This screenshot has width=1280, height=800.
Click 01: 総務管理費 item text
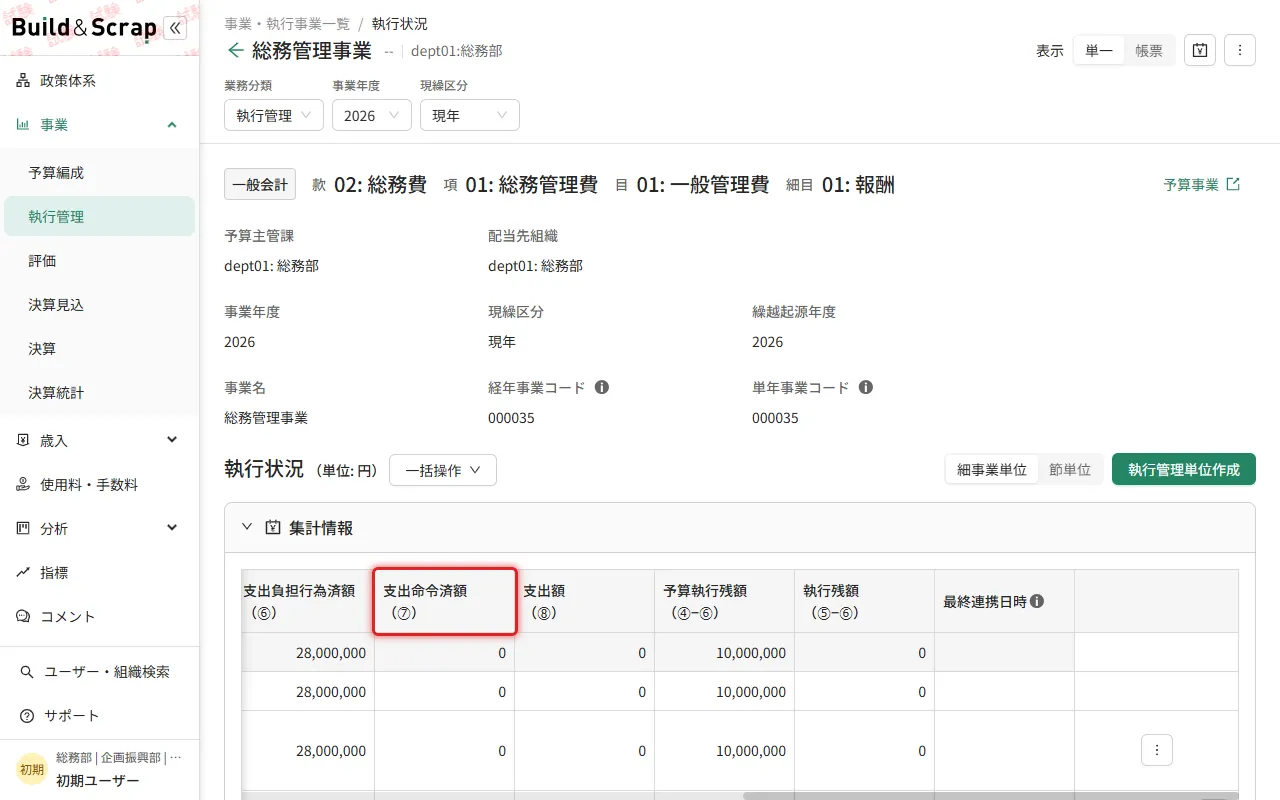[x=531, y=184]
